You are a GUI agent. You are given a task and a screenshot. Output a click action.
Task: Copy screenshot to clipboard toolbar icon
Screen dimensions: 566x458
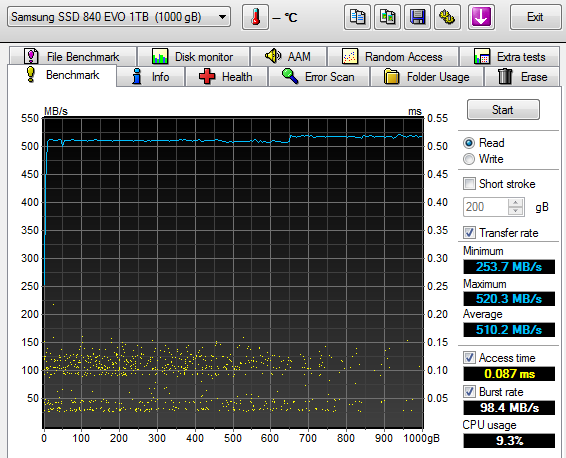coord(387,17)
